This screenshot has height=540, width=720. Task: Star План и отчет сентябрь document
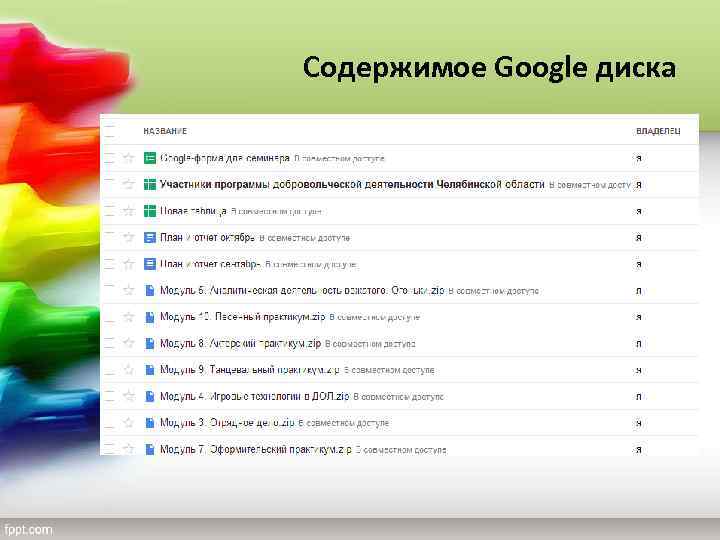pos(129,264)
